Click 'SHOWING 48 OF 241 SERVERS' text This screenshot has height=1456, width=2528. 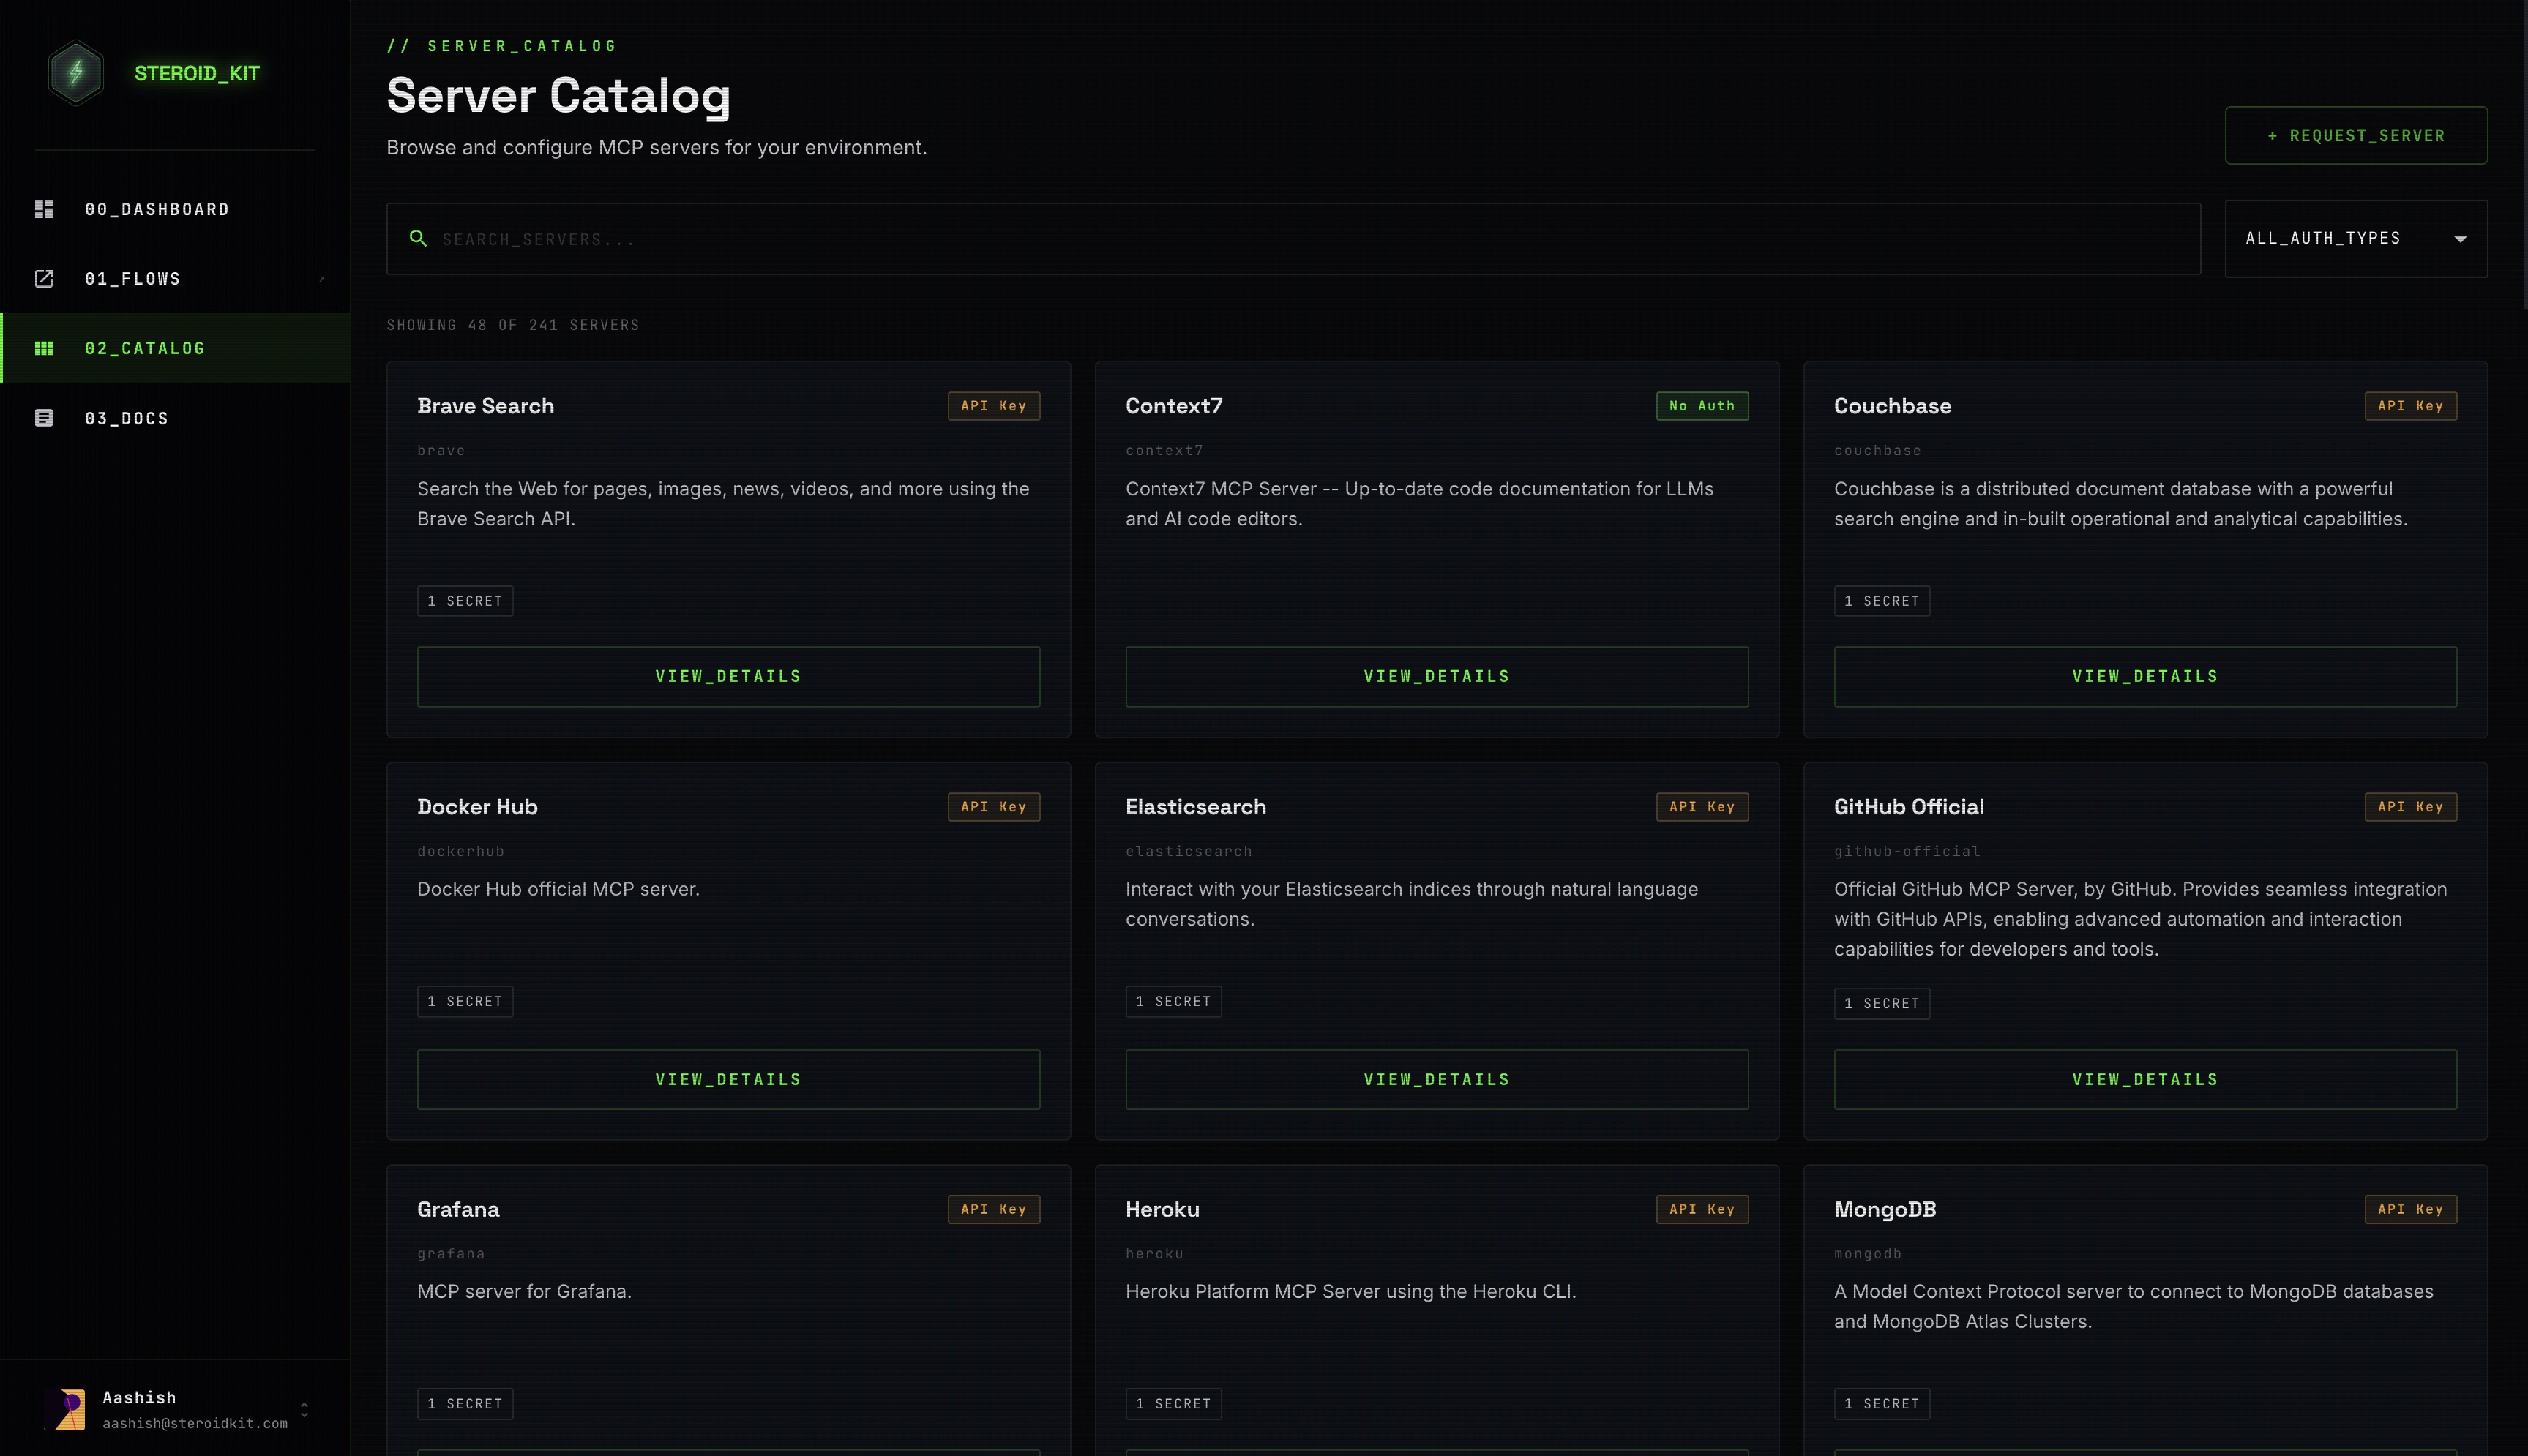point(513,325)
